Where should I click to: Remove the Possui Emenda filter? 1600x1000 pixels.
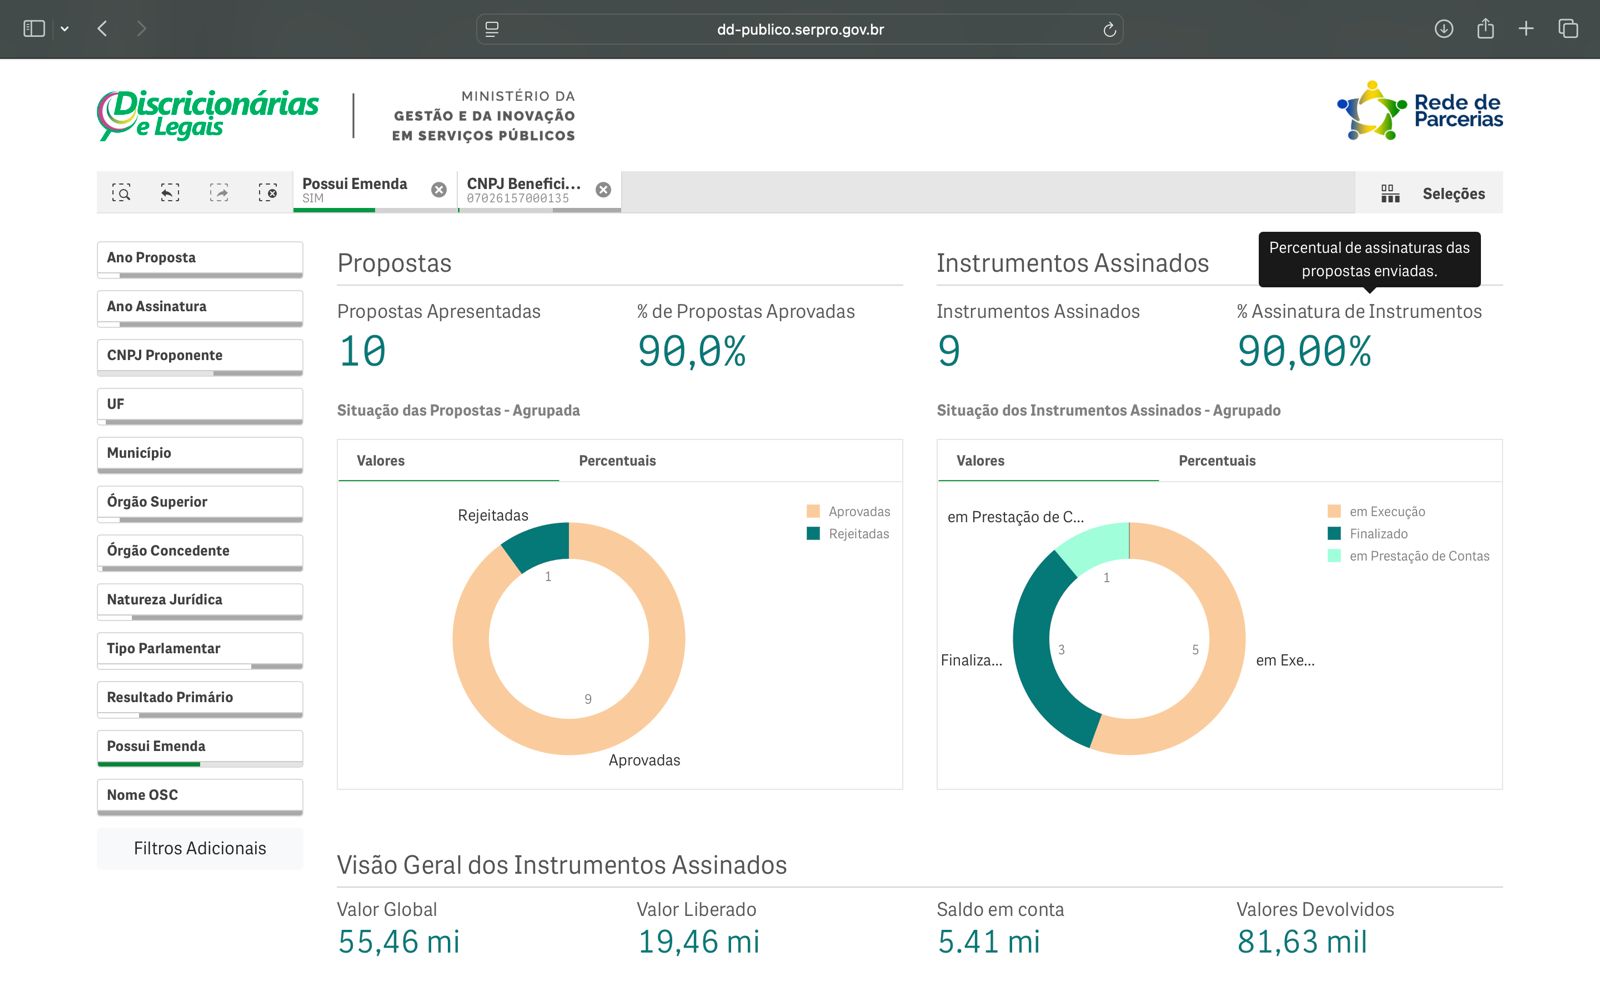click(x=439, y=190)
